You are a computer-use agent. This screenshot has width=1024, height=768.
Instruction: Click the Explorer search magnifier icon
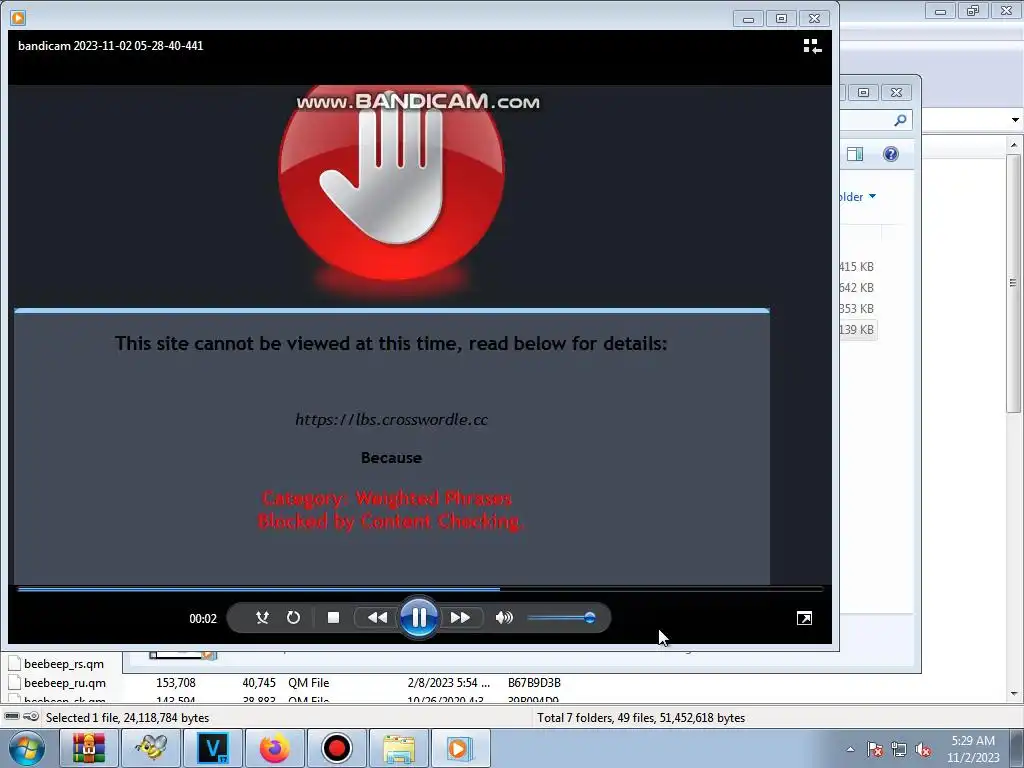tap(900, 120)
